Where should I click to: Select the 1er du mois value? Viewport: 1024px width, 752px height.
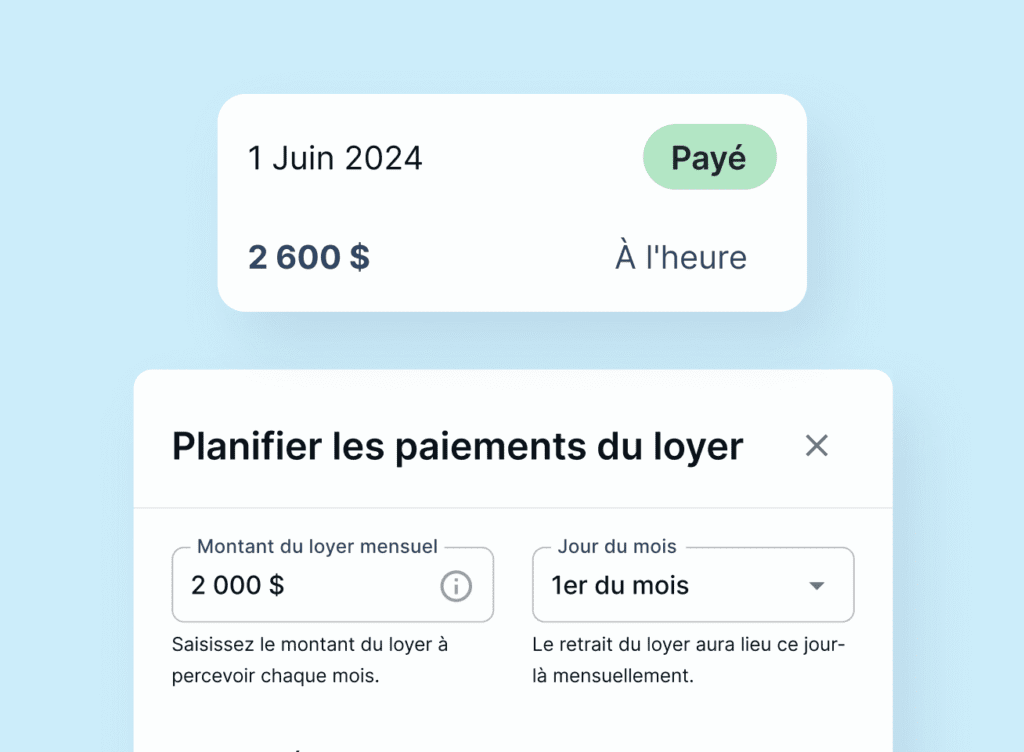pyautogui.click(x=620, y=586)
